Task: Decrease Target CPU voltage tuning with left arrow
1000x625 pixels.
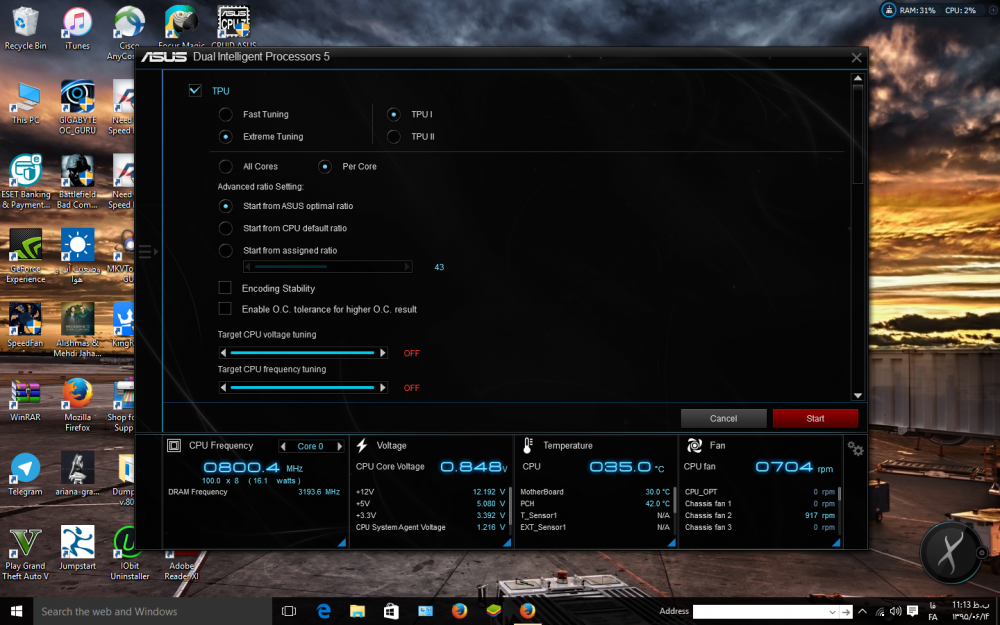Action: [x=223, y=353]
